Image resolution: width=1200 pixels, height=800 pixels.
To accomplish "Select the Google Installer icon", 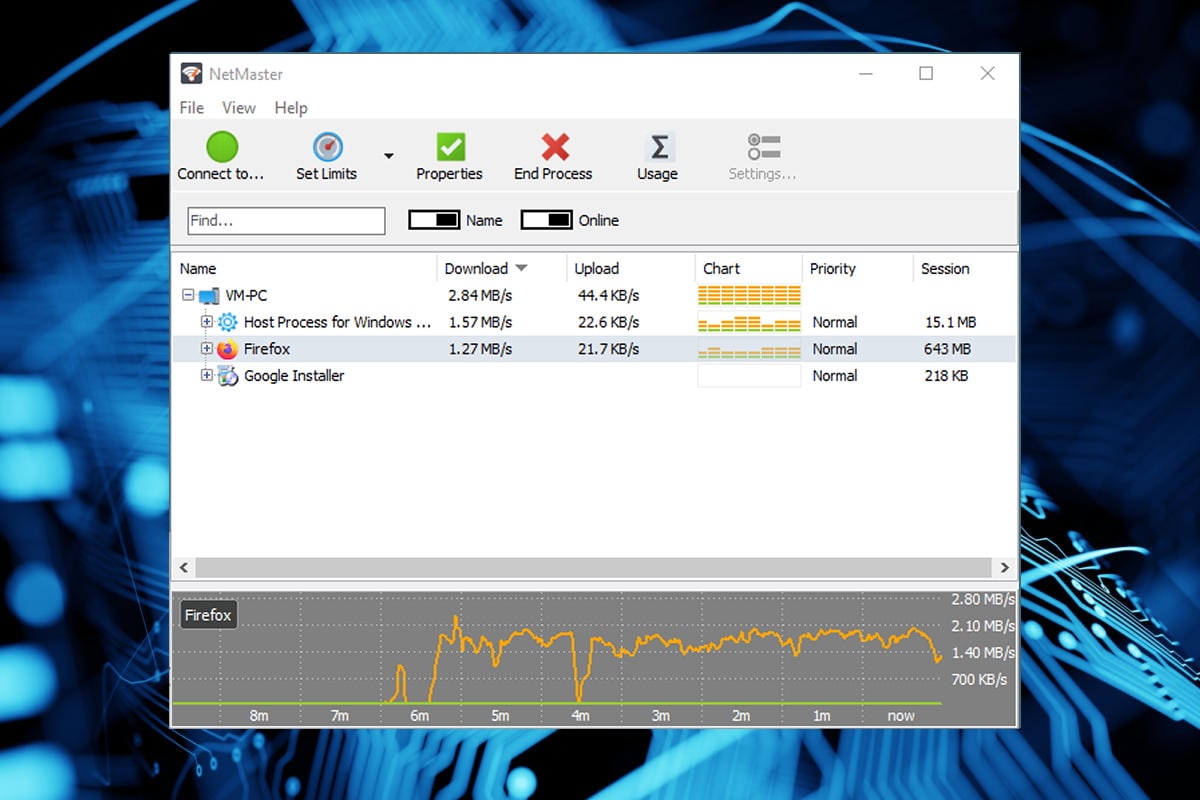I will point(227,376).
